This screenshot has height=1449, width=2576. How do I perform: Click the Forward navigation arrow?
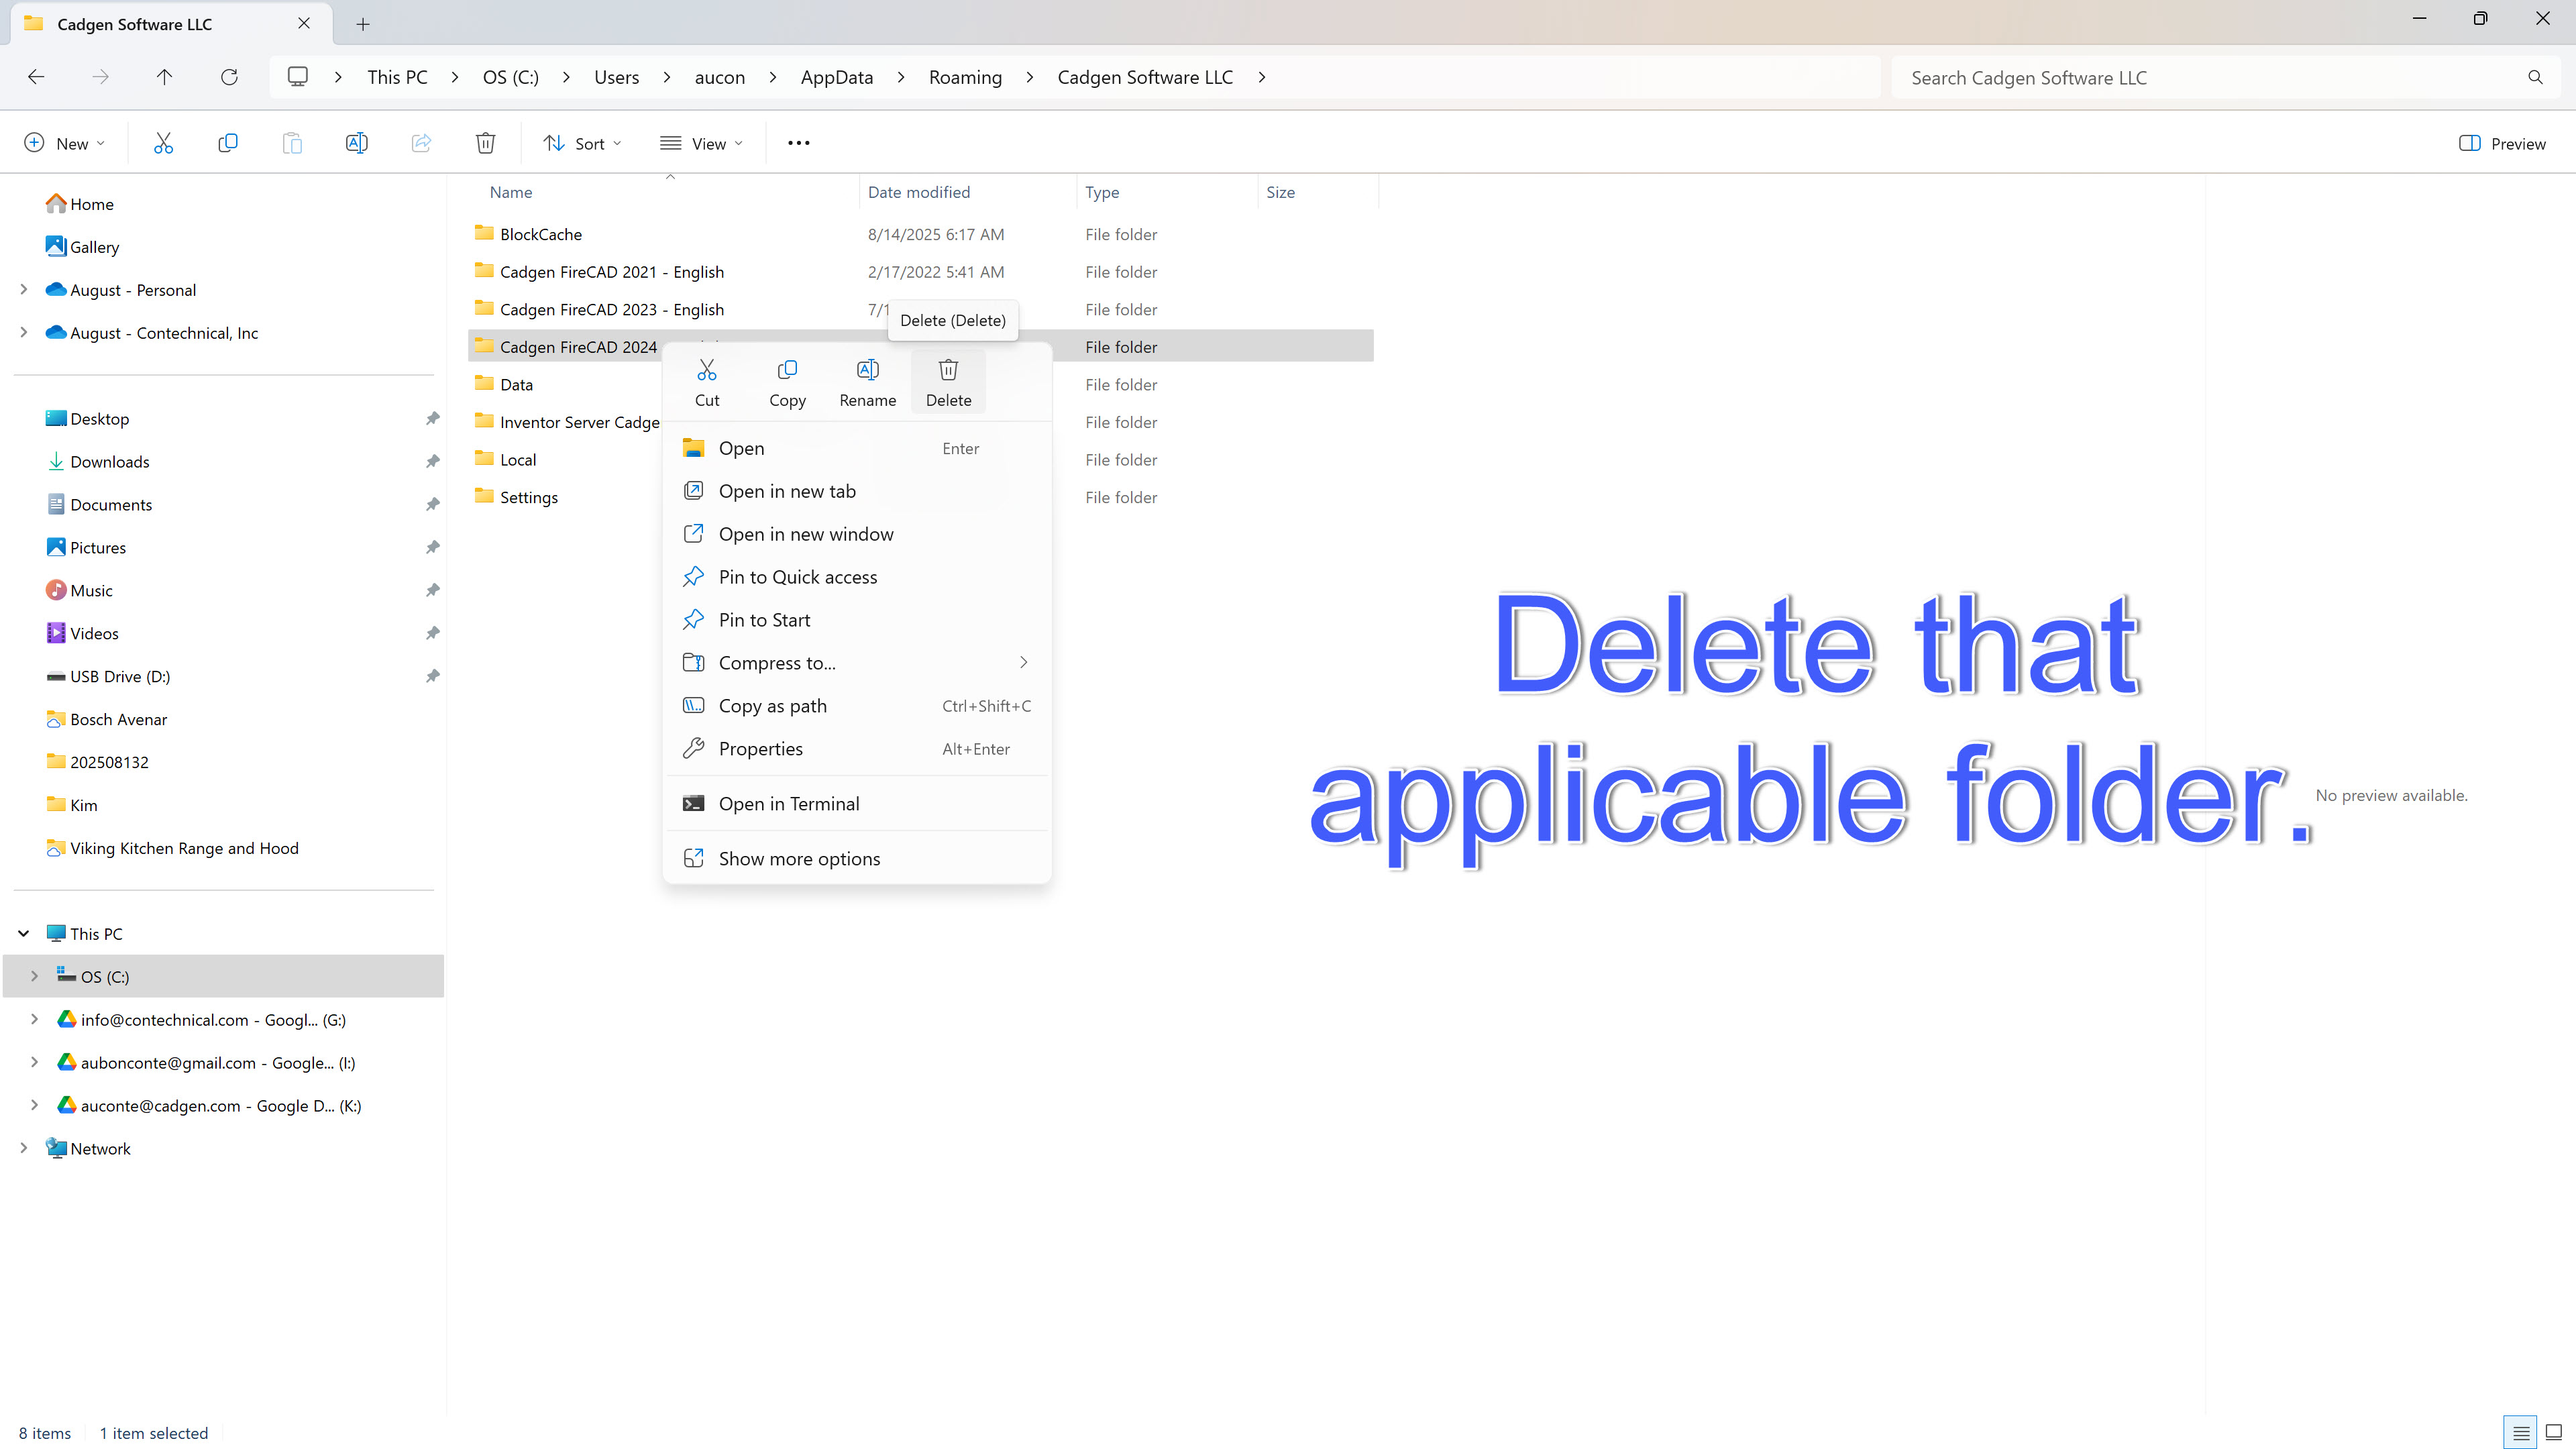click(x=100, y=77)
